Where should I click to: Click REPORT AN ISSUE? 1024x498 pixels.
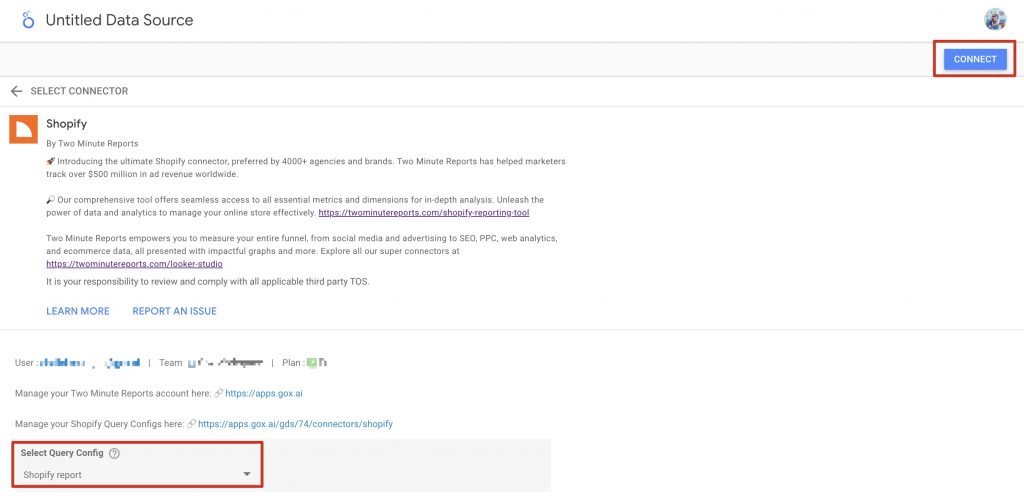click(174, 311)
